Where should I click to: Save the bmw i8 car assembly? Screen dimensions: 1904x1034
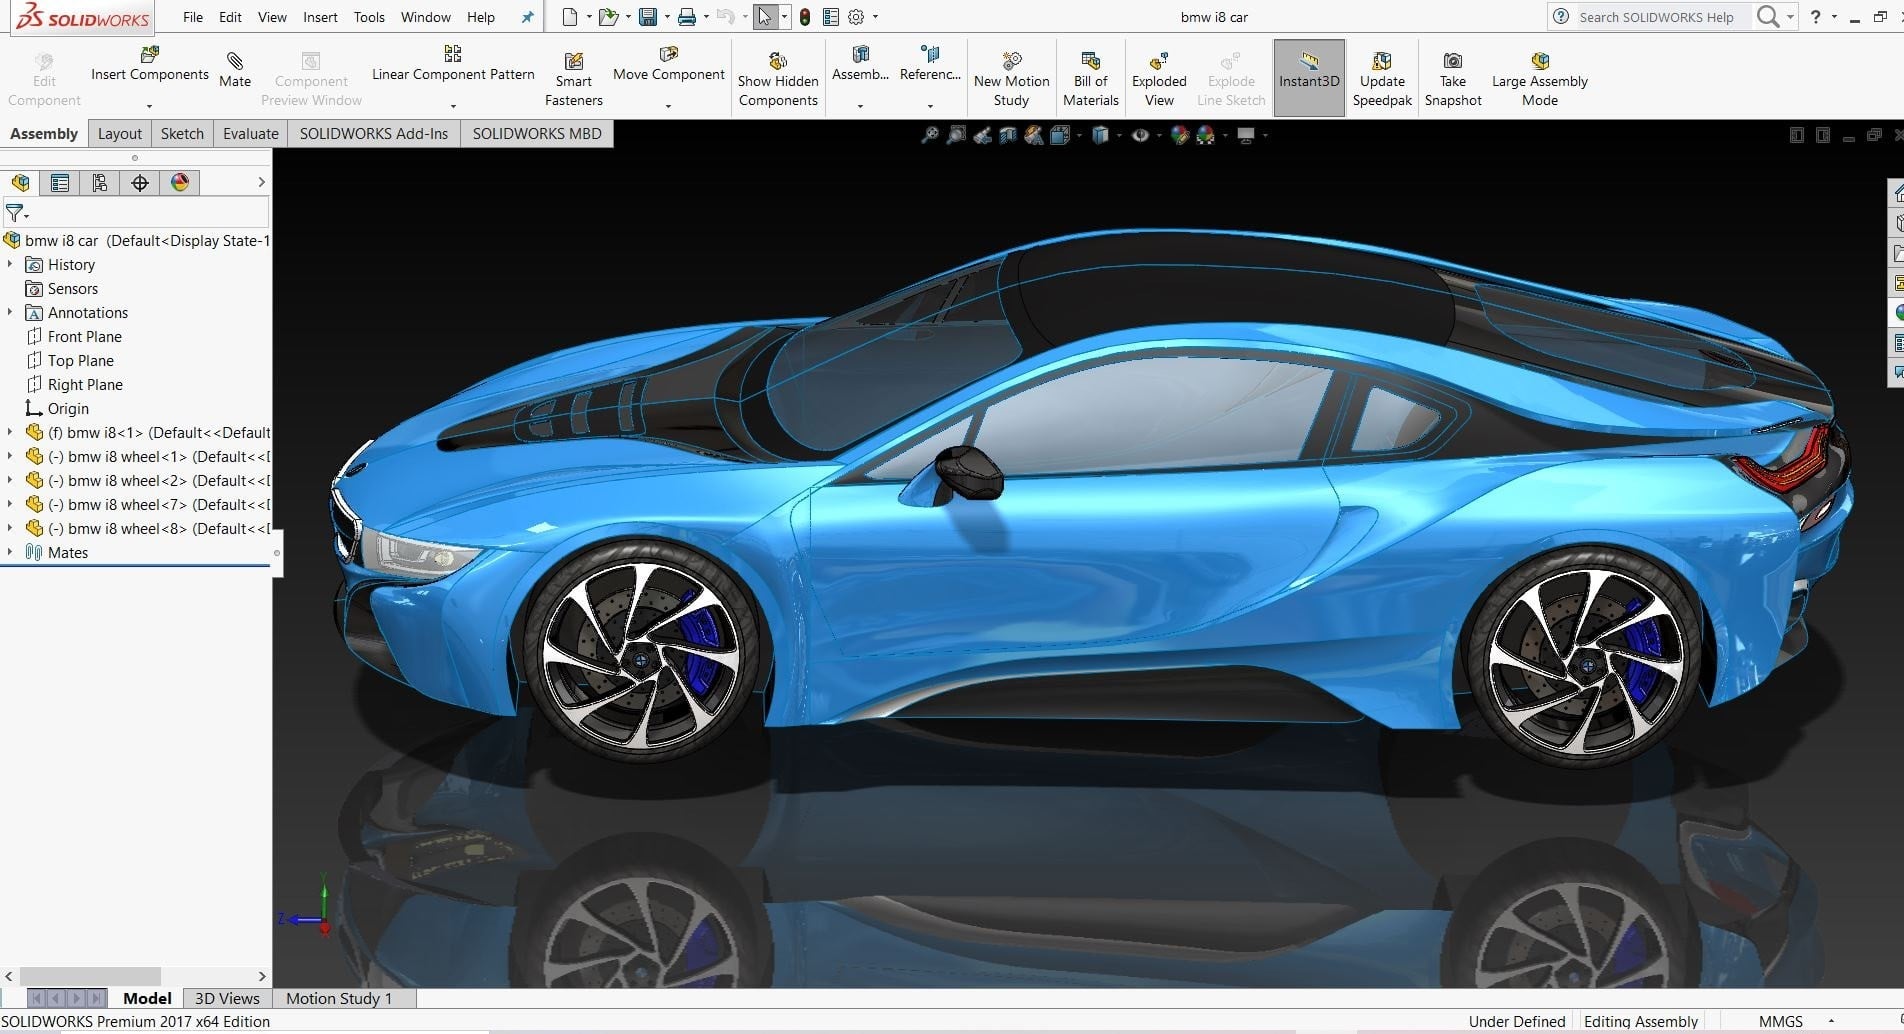point(648,17)
